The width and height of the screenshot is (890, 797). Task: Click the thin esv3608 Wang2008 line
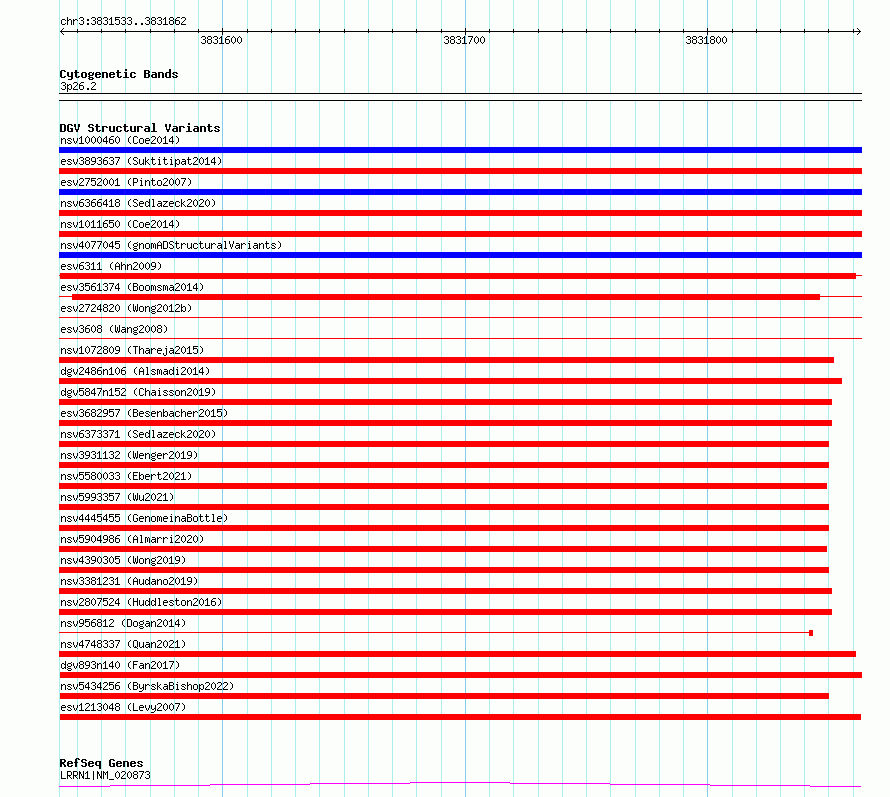click(x=460, y=339)
